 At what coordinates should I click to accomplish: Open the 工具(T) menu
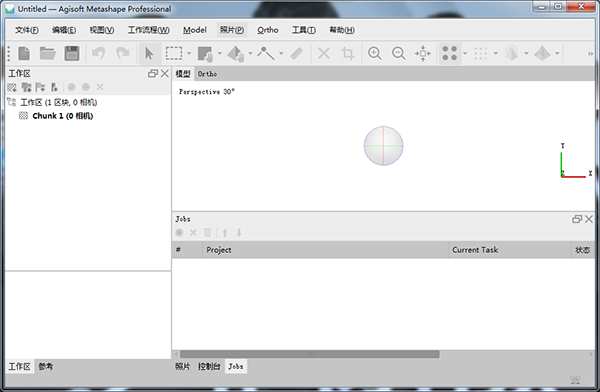(304, 30)
